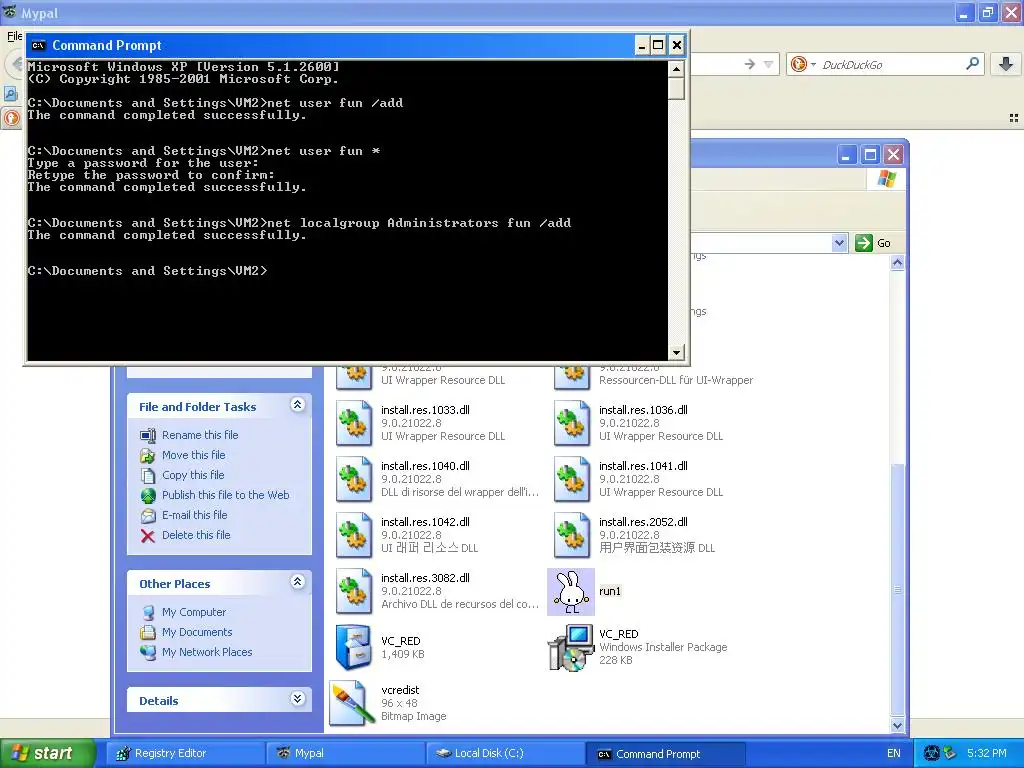Select install.res.1036.dll file icon
This screenshot has width=1024, height=768.
tap(572, 423)
